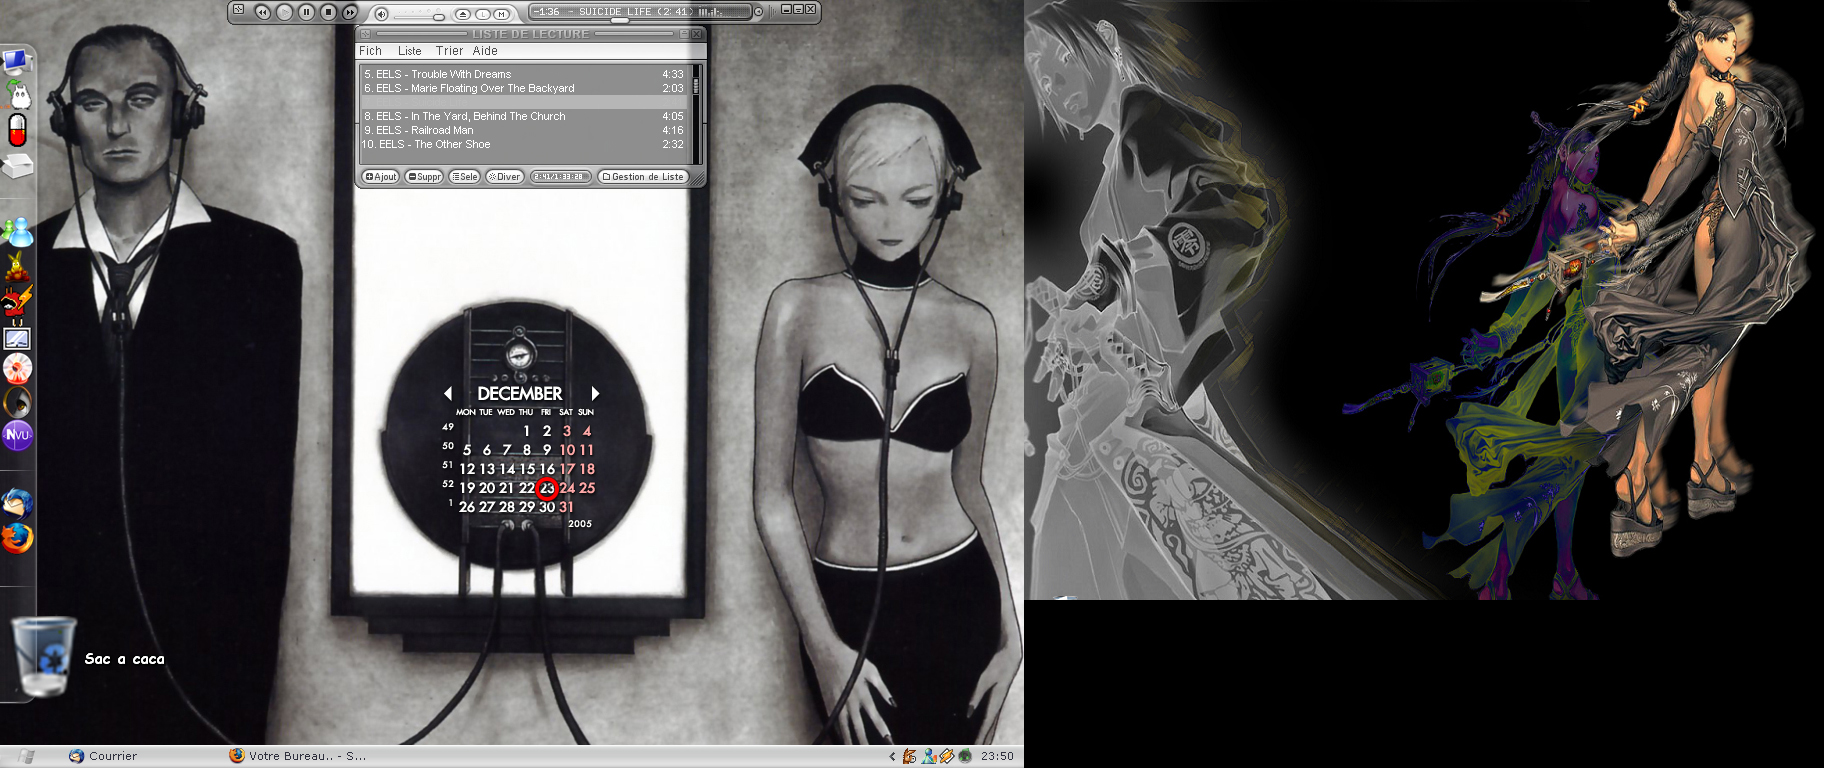Select track 5 Trouble With Dreams
Image resolution: width=1824 pixels, height=768 pixels.
tap(524, 74)
